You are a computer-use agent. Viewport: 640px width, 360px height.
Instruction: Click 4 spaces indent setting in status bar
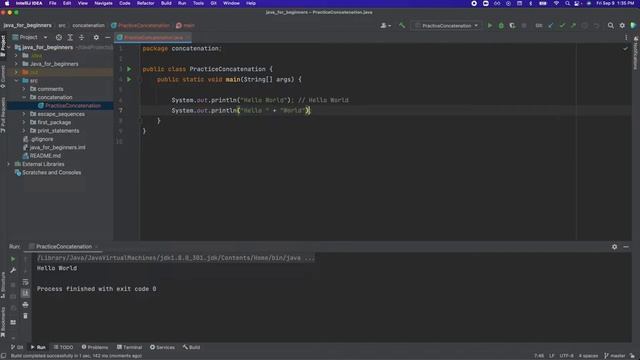[x=588, y=356]
